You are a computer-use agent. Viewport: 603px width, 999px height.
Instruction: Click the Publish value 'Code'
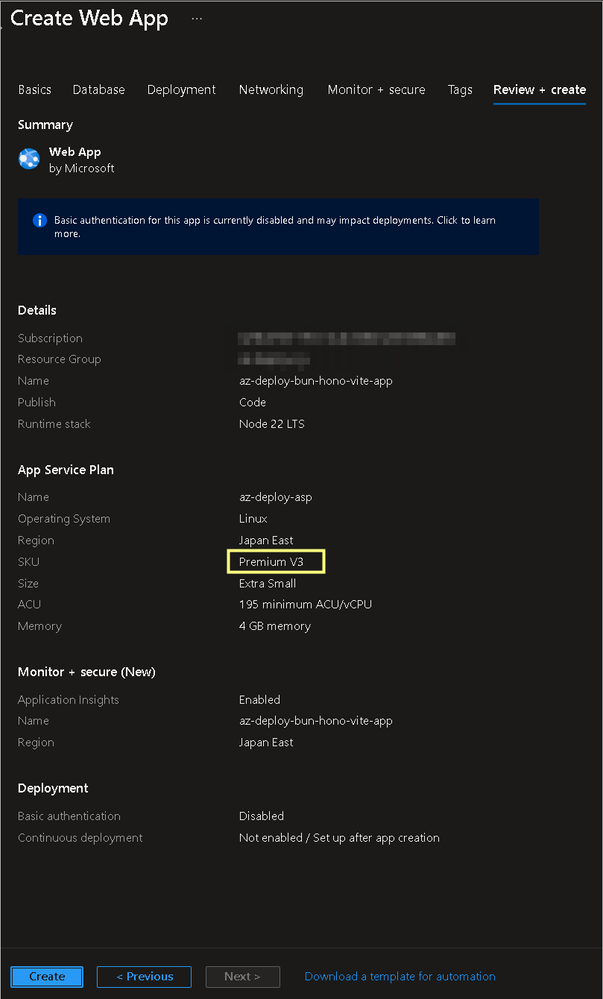point(252,403)
